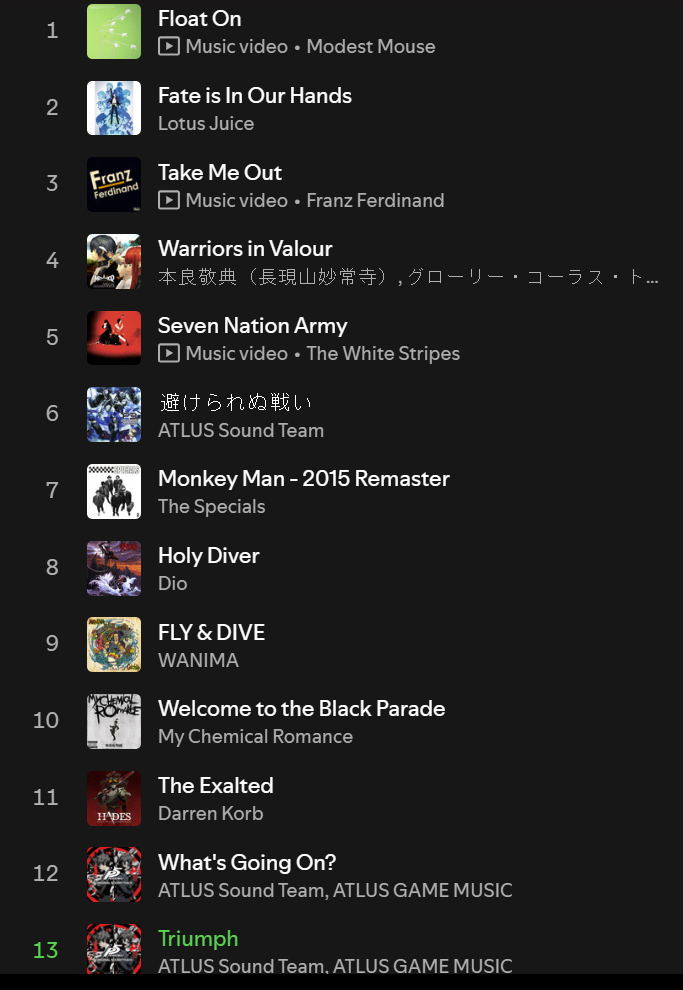Go to Lotus Juice artist link
This screenshot has width=683, height=990.
tap(206, 124)
